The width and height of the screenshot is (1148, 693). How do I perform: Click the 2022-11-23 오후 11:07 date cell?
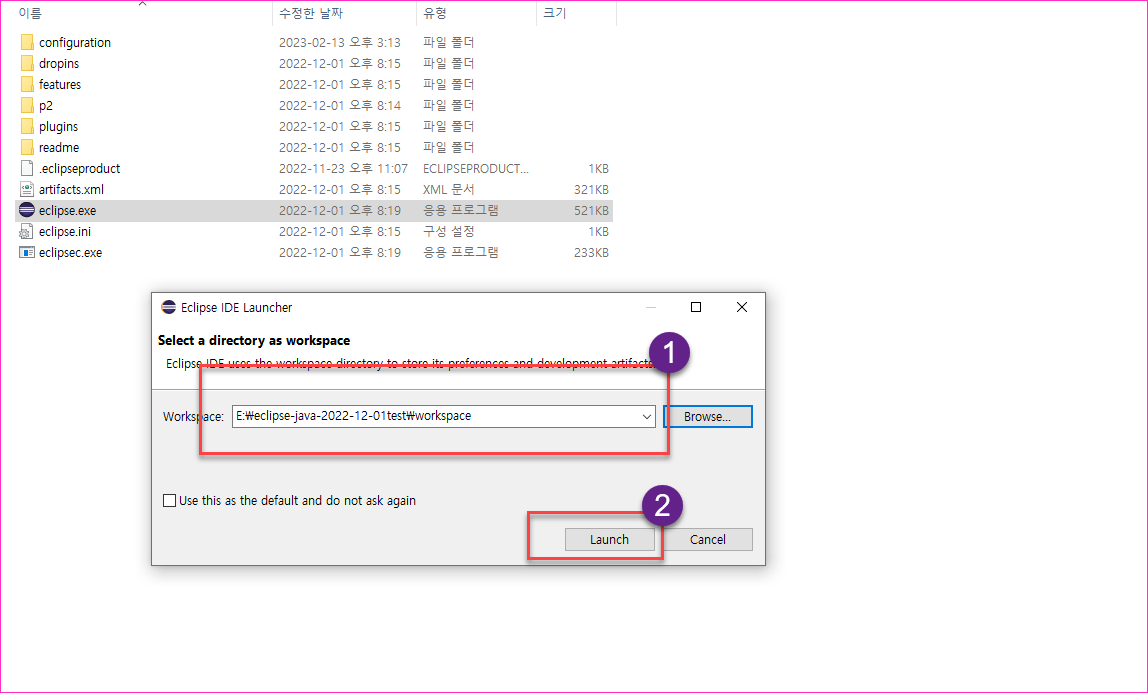point(343,168)
